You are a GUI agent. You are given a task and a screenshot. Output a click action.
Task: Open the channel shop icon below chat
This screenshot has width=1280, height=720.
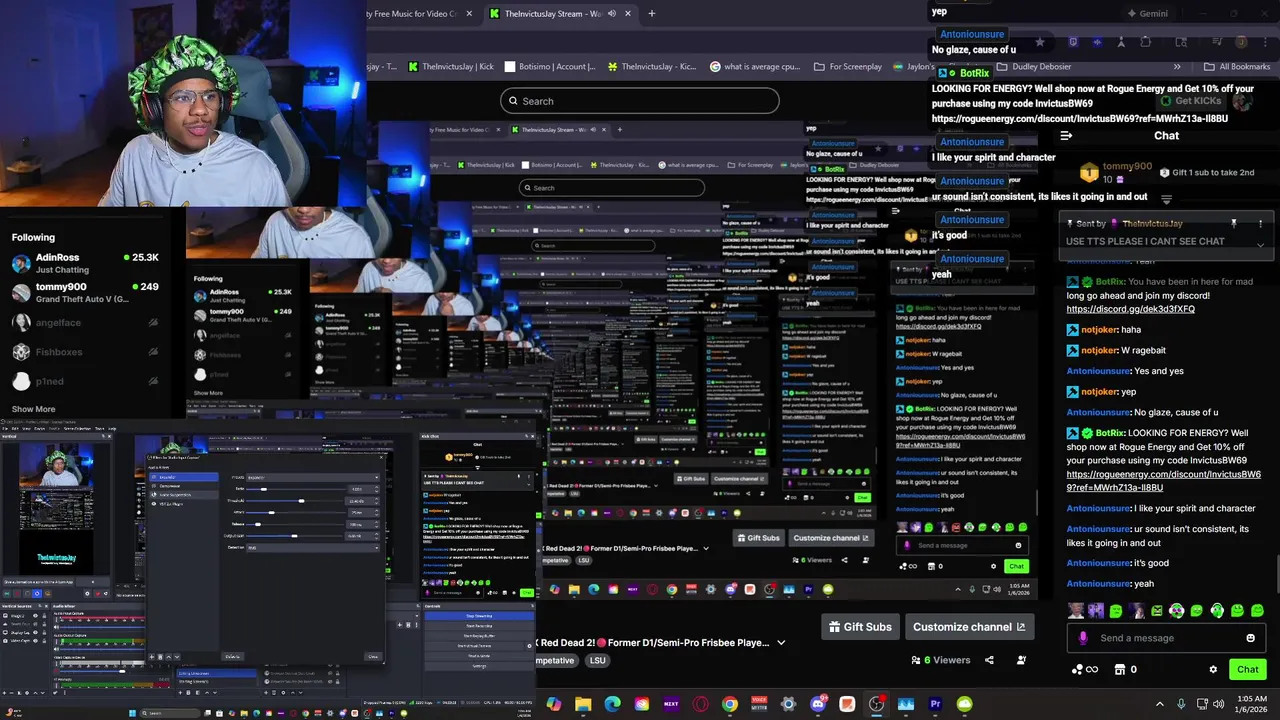click(x=1120, y=669)
